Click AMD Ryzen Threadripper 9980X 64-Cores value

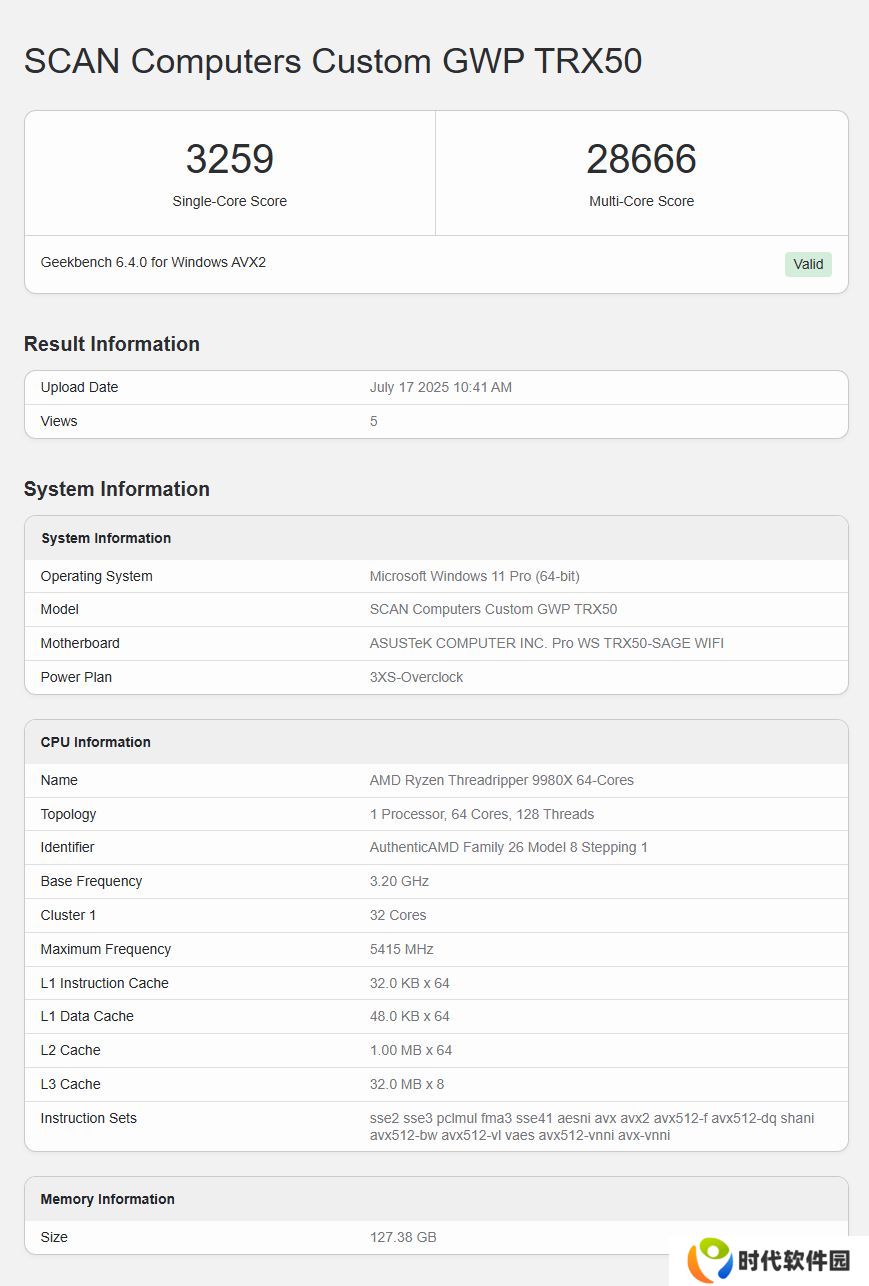point(502,780)
